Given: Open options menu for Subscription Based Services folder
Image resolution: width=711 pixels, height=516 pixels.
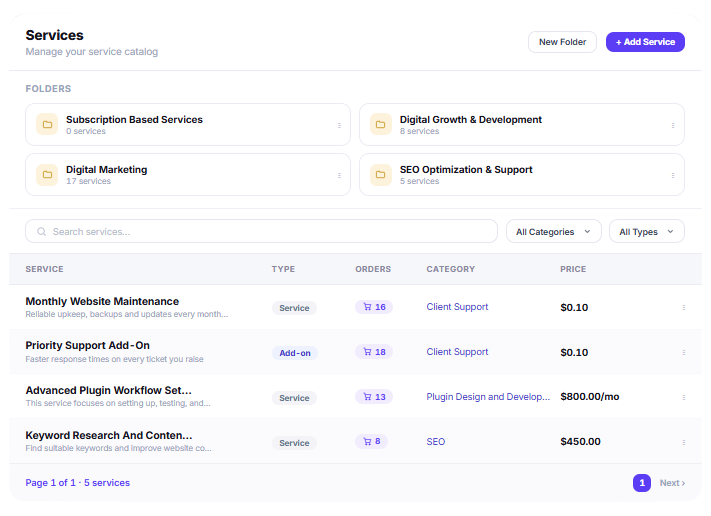Looking at the screenshot, I should [x=339, y=125].
